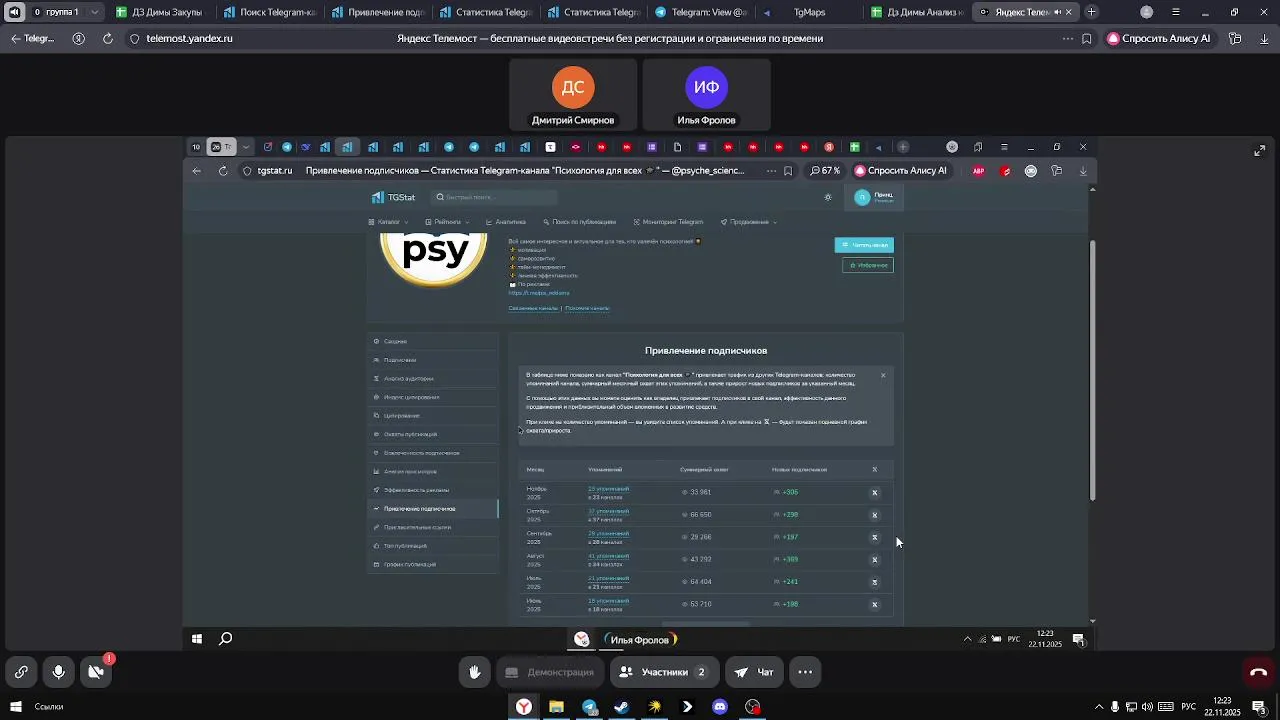Toggle the TGStat light/dark theme
The width and height of the screenshot is (1280, 720).
pyautogui.click(x=828, y=197)
